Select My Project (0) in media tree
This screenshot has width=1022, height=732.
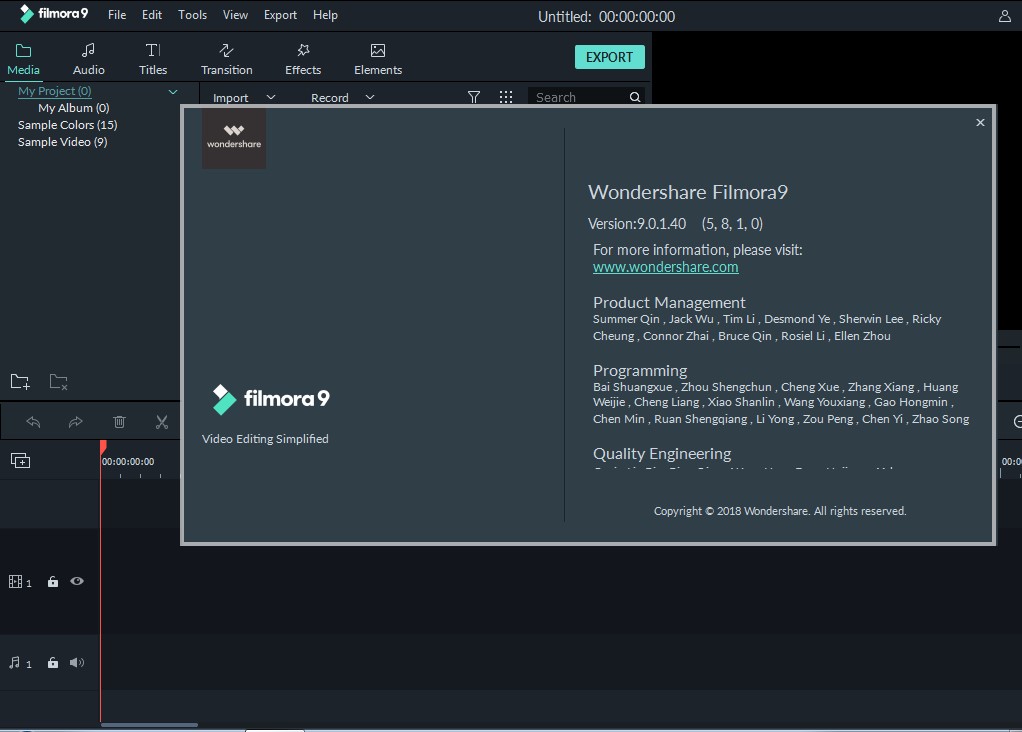pos(55,91)
